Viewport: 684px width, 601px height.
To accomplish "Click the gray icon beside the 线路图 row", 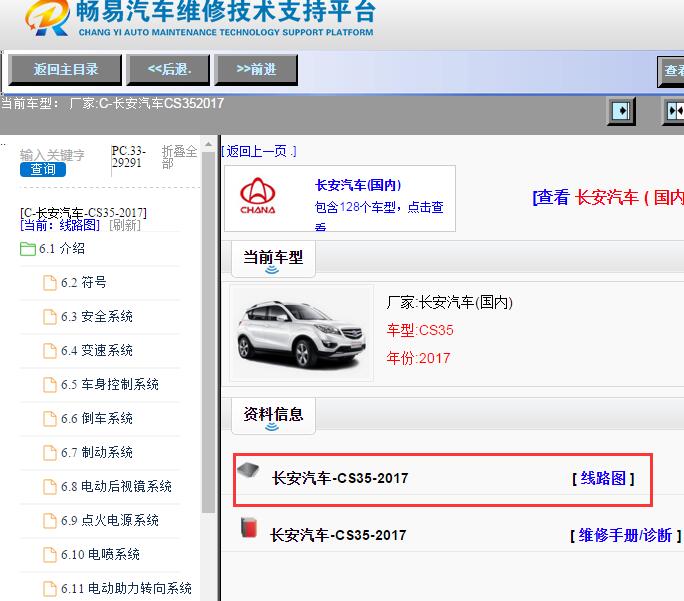I will (248, 470).
